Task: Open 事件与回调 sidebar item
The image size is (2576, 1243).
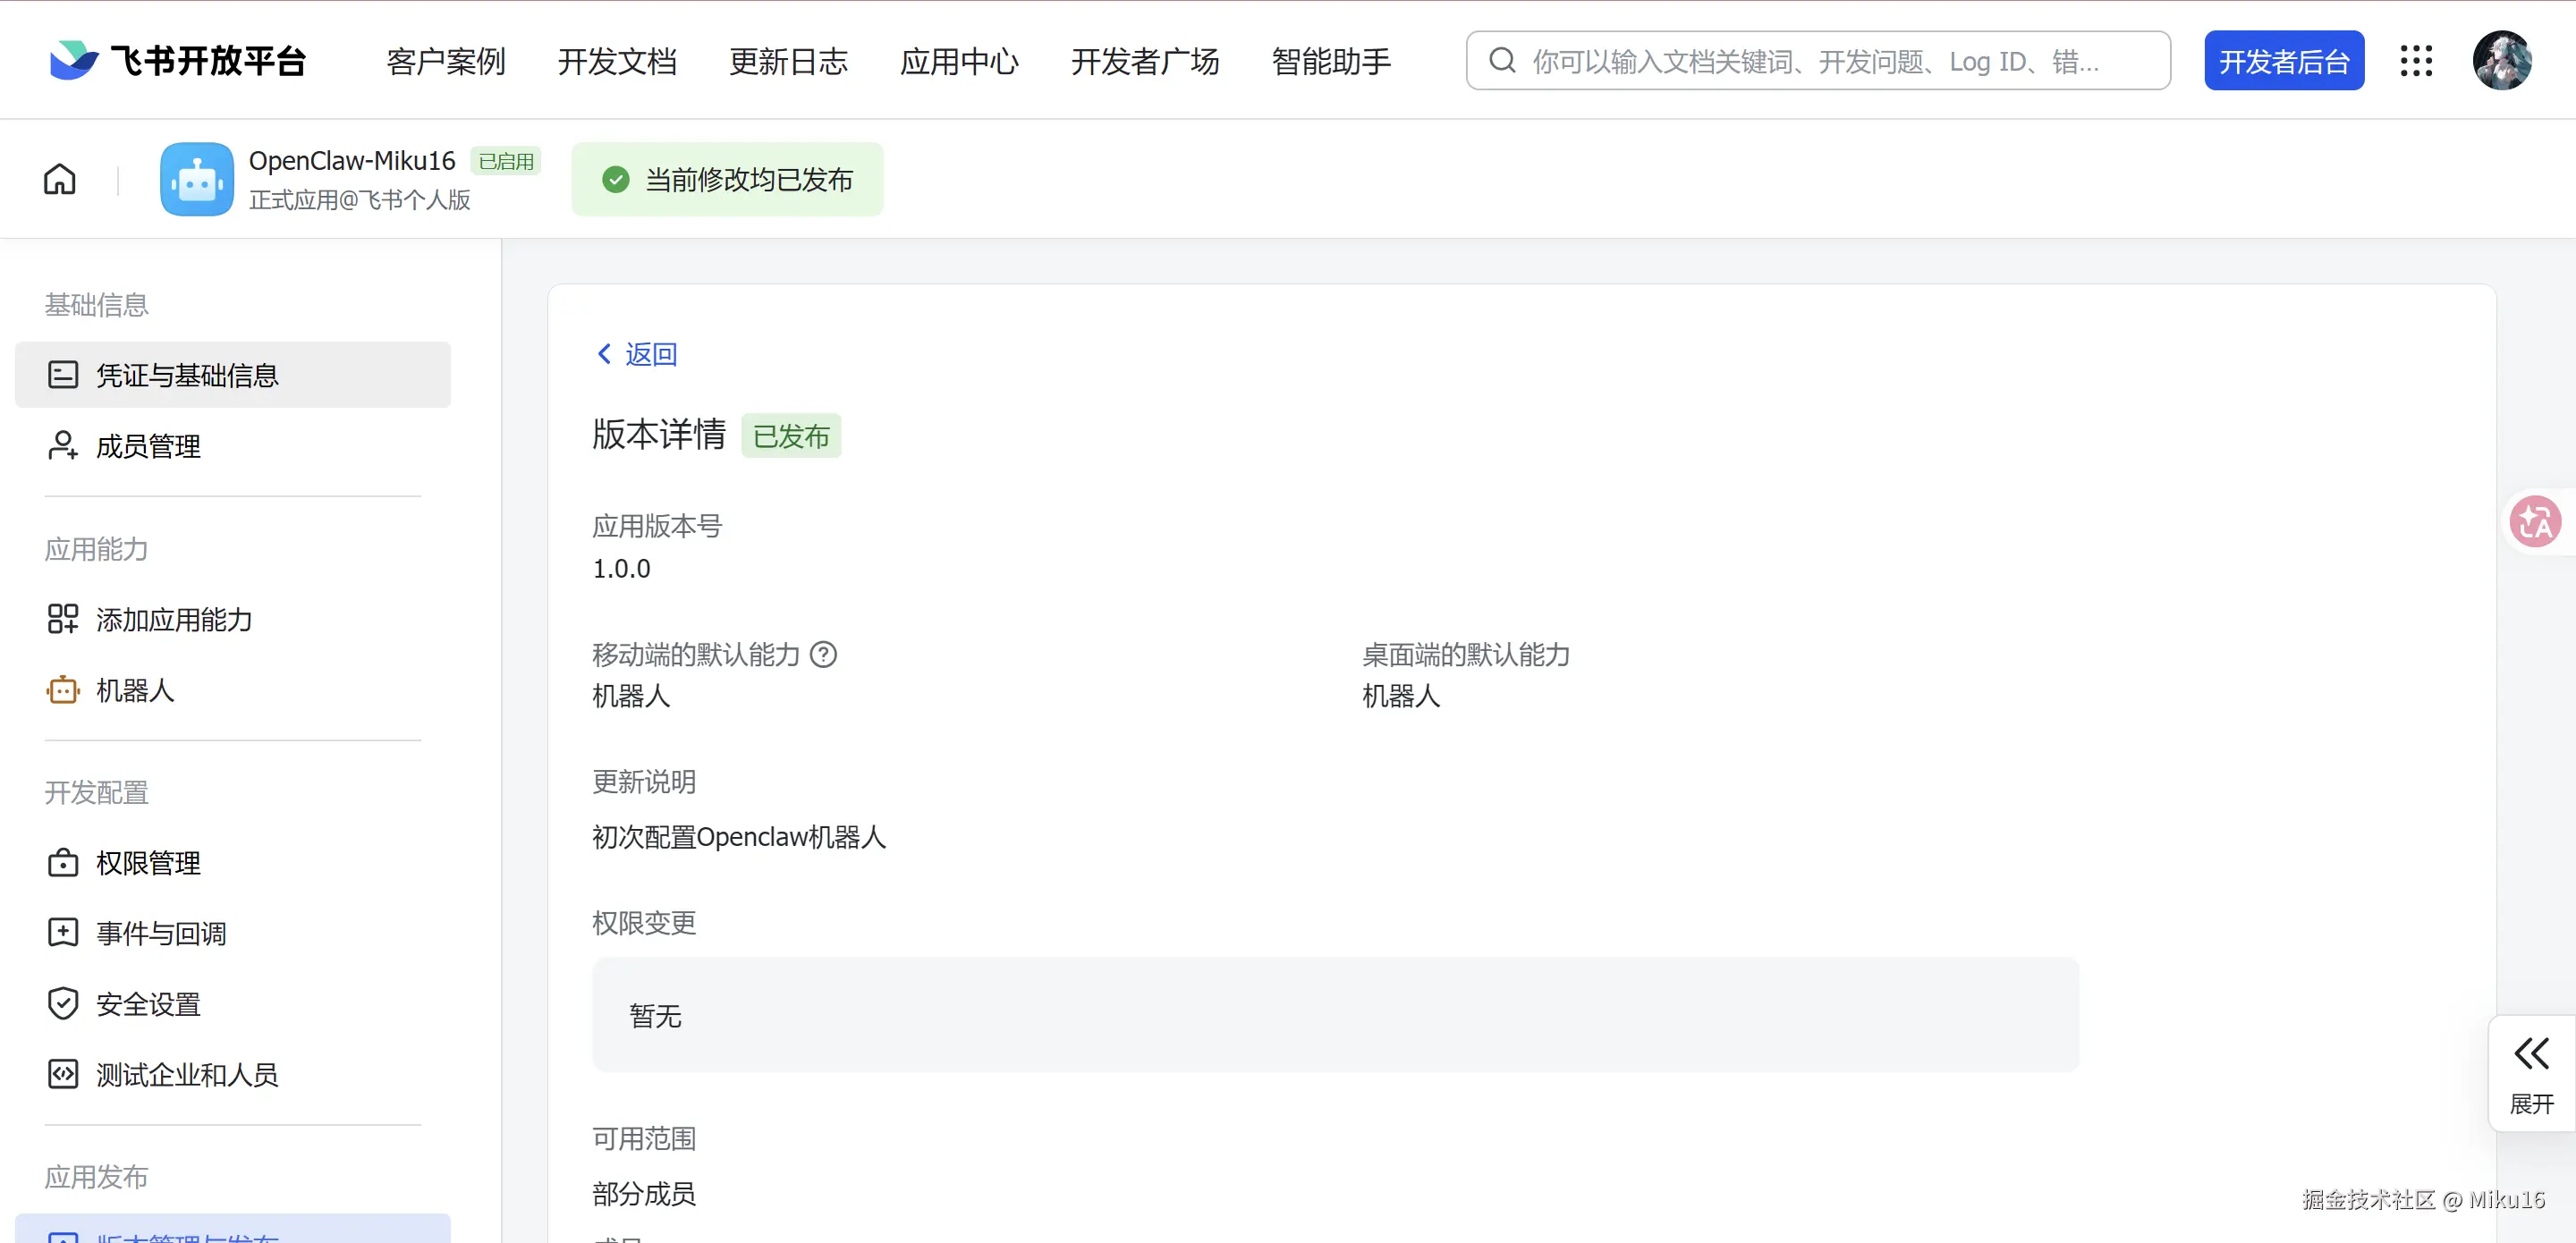Action: click(x=161, y=933)
